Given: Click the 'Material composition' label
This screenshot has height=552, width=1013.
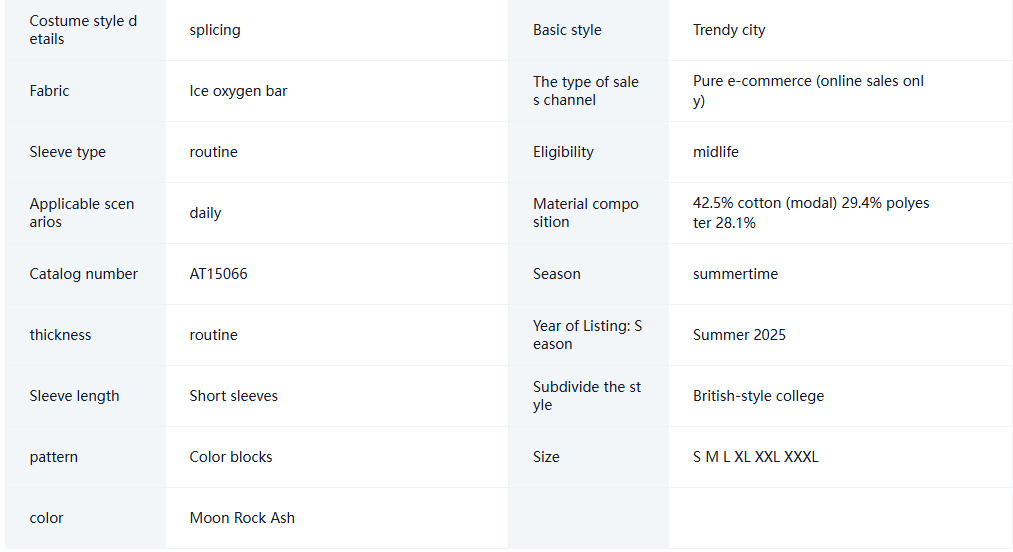Looking at the screenshot, I should 585,213.
